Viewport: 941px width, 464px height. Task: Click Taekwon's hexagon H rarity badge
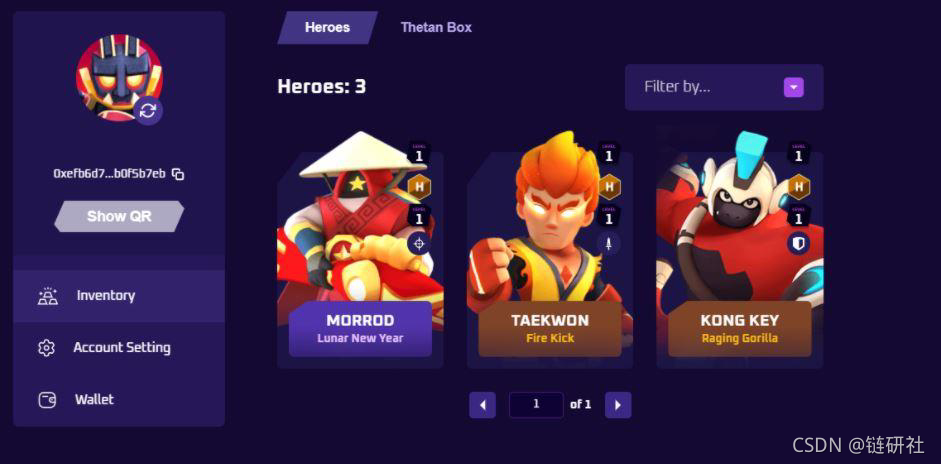(609, 187)
